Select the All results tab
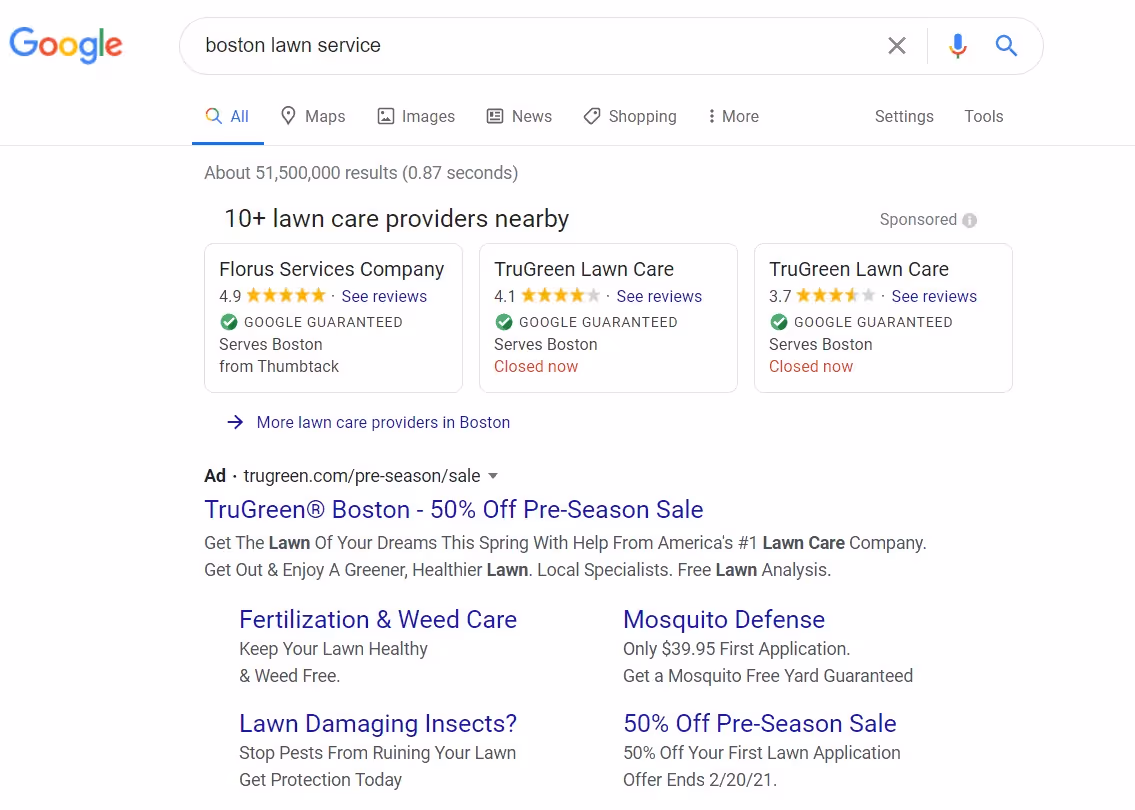This screenshot has height=810, width=1135. 227,117
